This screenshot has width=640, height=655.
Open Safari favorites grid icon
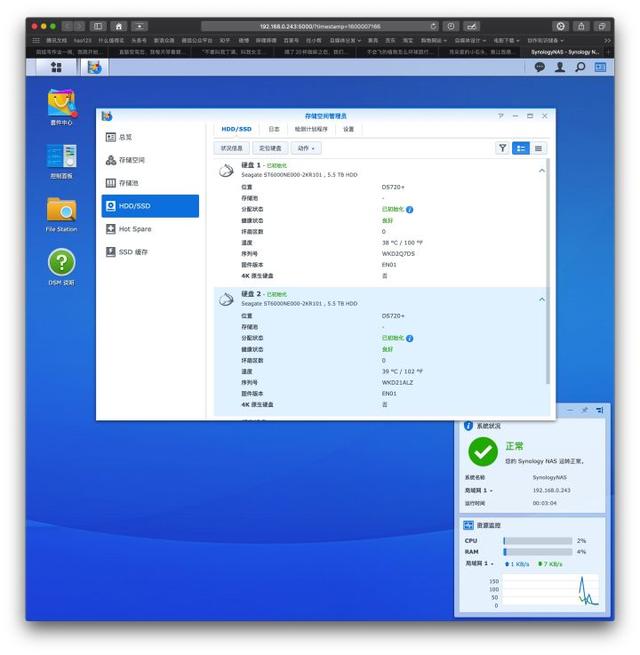(x=36, y=41)
